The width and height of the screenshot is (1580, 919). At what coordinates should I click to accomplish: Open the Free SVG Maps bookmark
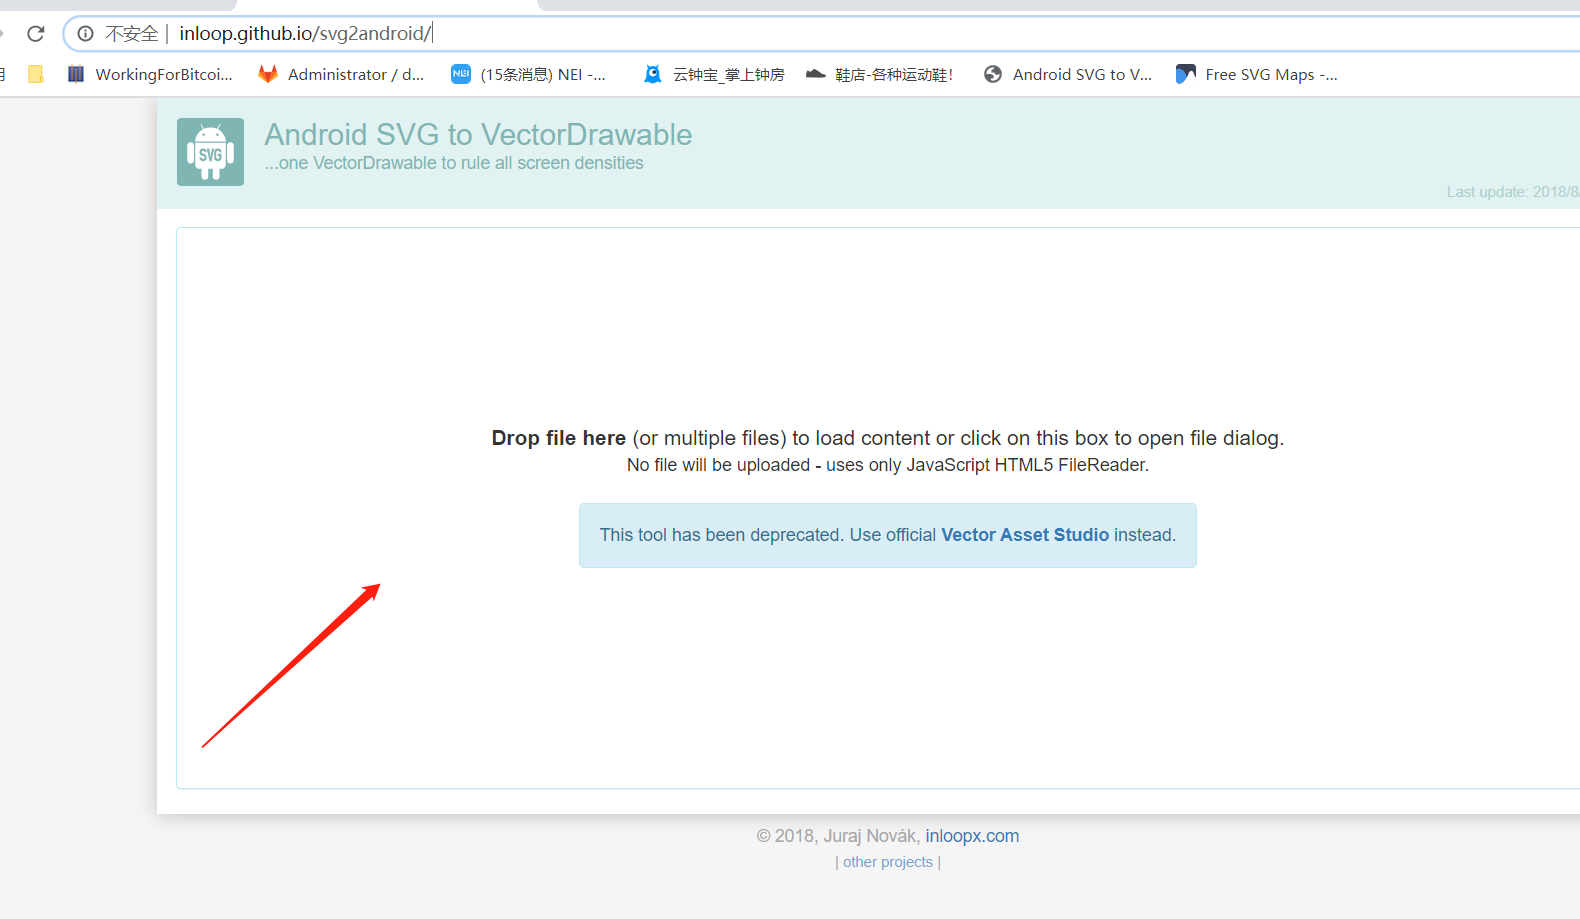1257,74
